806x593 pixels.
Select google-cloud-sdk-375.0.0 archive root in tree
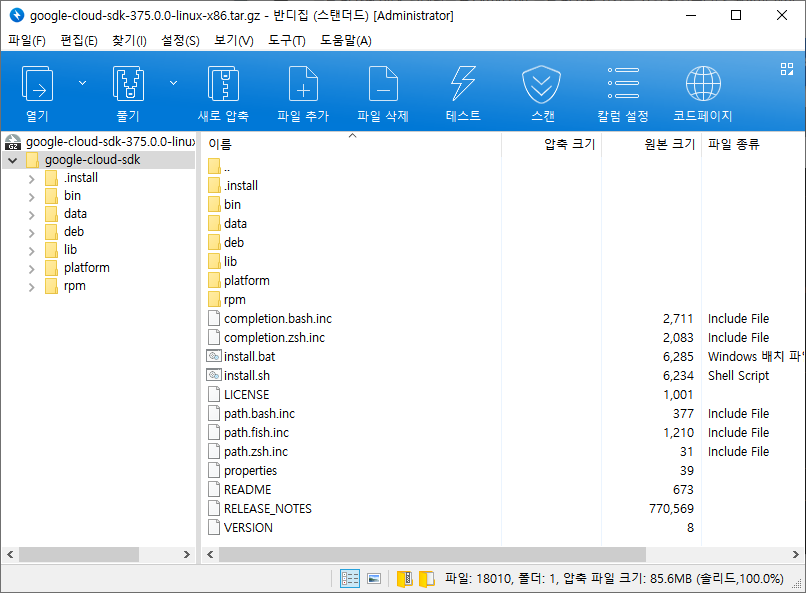(x=100, y=142)
